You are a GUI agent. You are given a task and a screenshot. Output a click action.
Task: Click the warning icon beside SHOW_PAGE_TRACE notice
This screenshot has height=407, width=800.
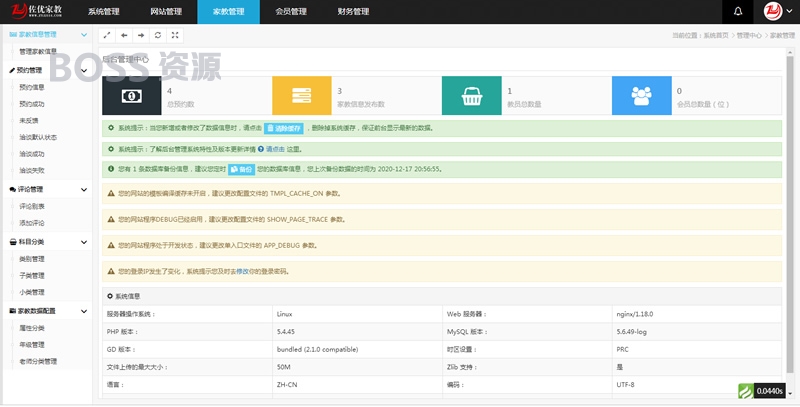(x=111, y=219)
